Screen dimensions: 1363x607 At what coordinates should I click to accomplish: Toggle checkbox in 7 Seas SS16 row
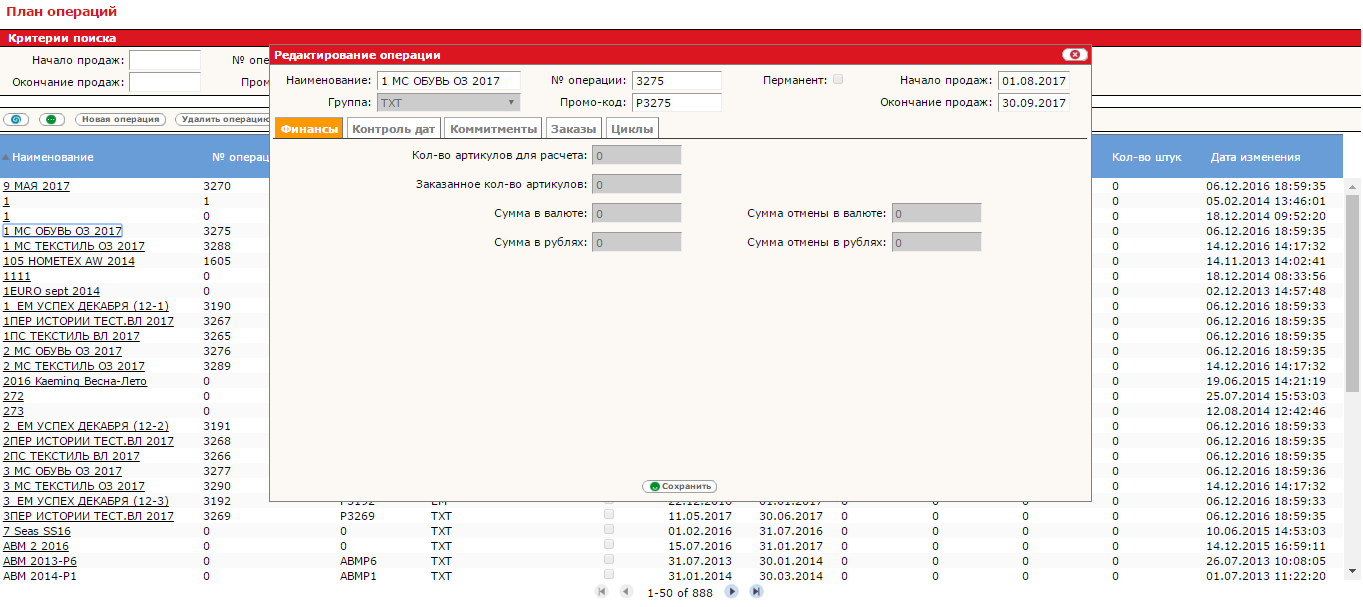(x=609, y=530)
